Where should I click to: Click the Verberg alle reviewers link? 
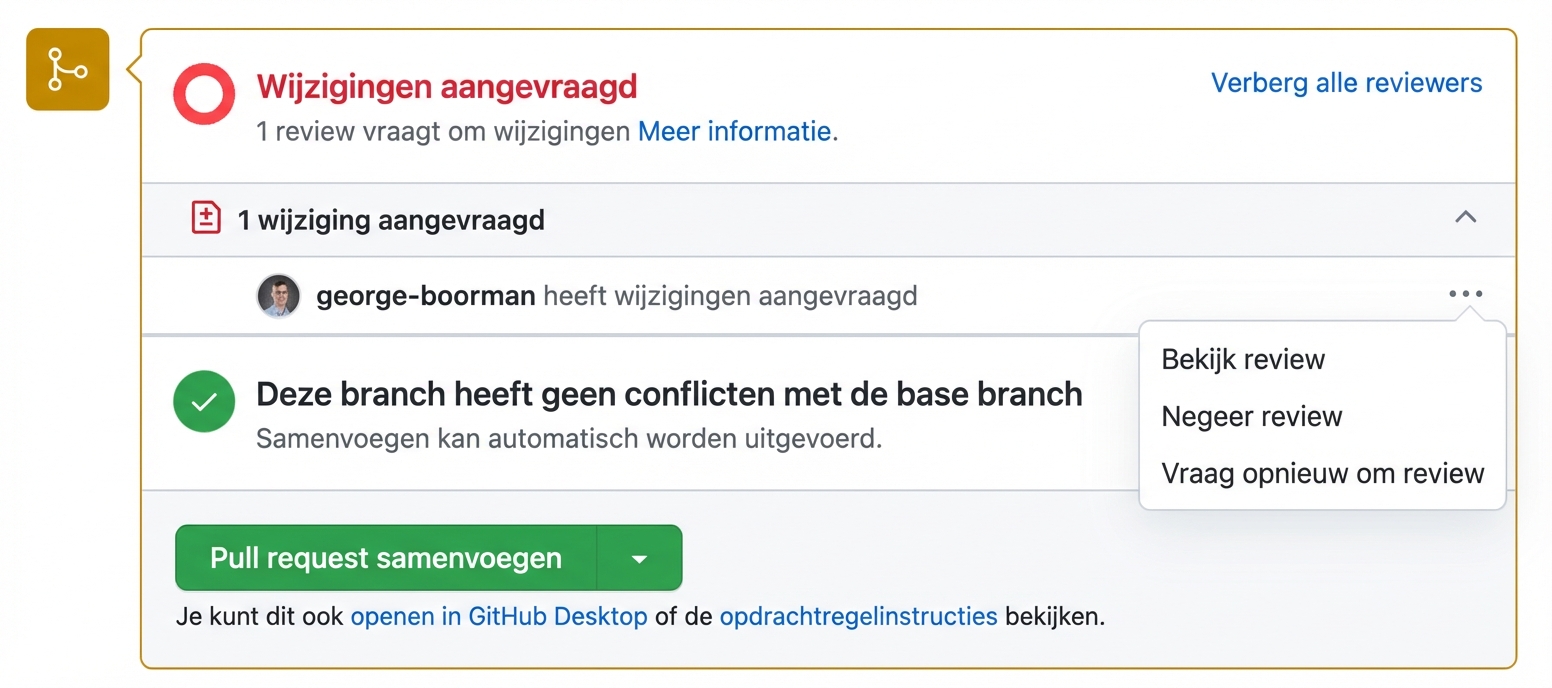[x=1345, y=83]
